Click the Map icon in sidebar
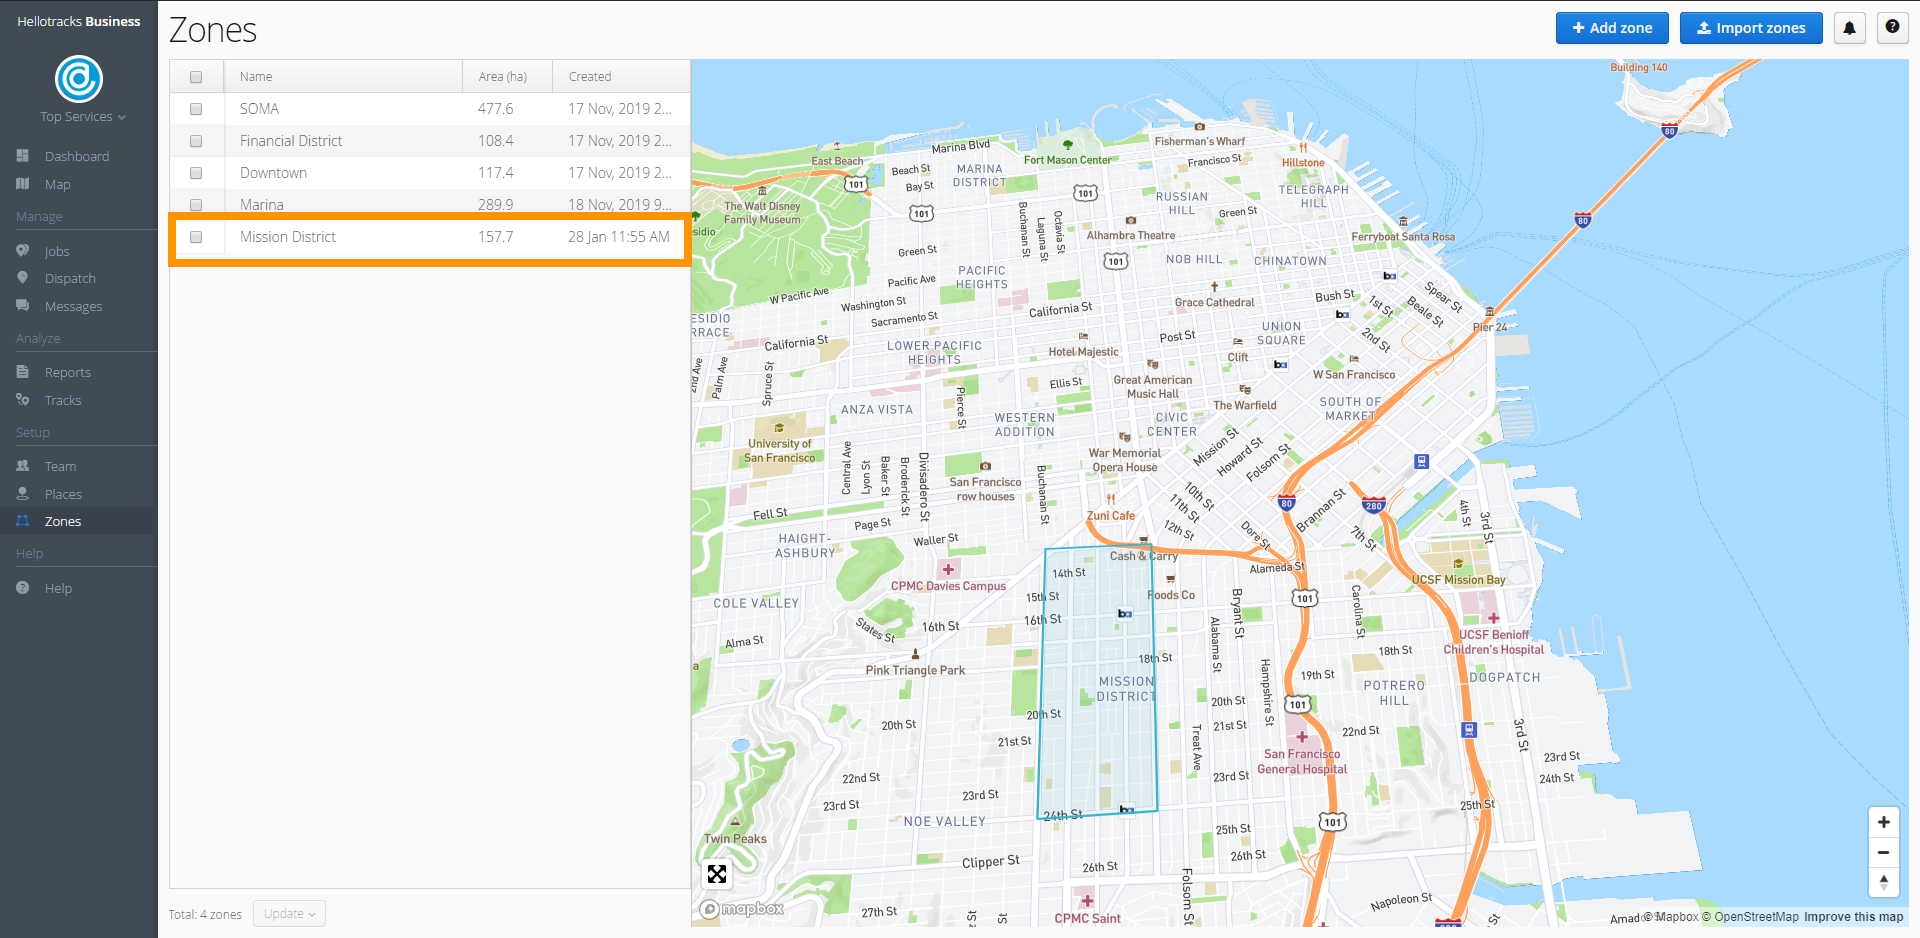 coord(23,184)
